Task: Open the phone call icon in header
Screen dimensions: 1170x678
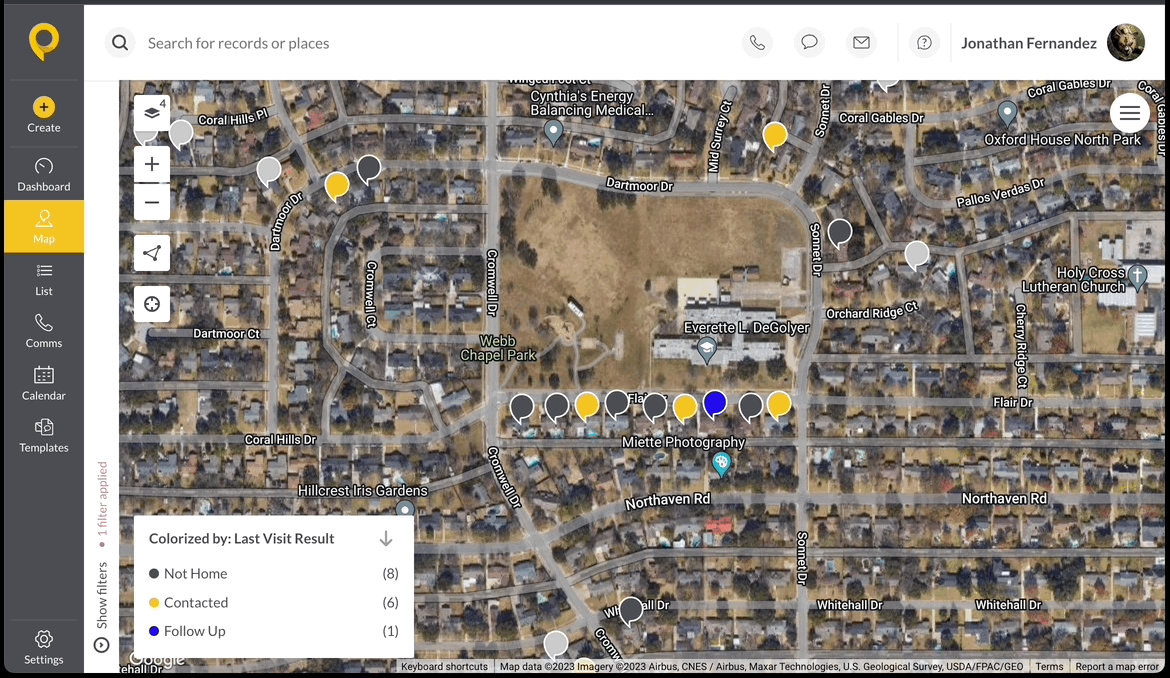Action: tap(757, 43)
